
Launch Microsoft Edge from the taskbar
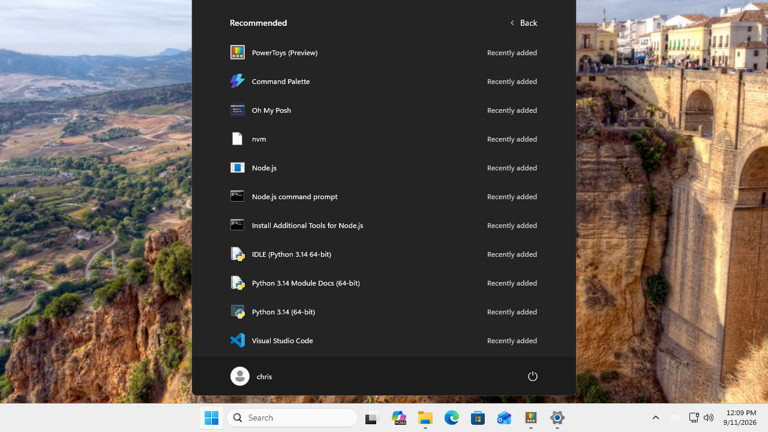tap(452, 418)
